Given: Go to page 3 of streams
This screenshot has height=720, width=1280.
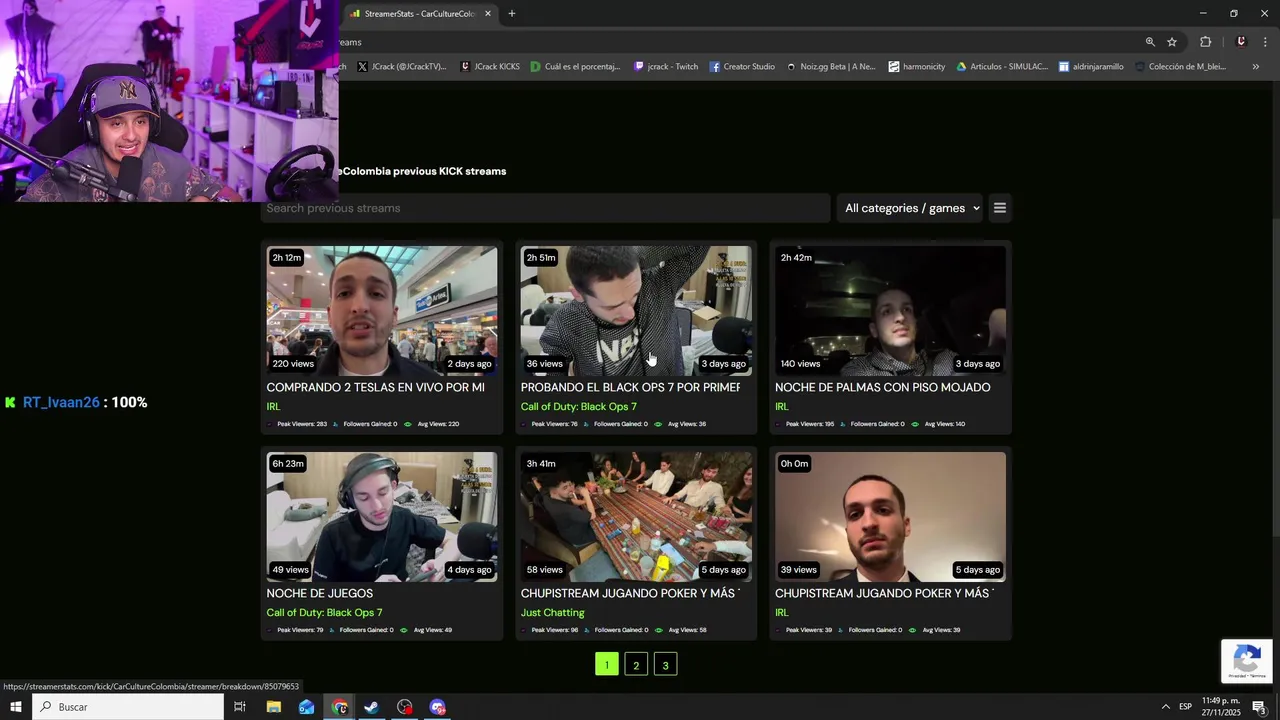Looking at the screenshot, I should pos(665,664).
